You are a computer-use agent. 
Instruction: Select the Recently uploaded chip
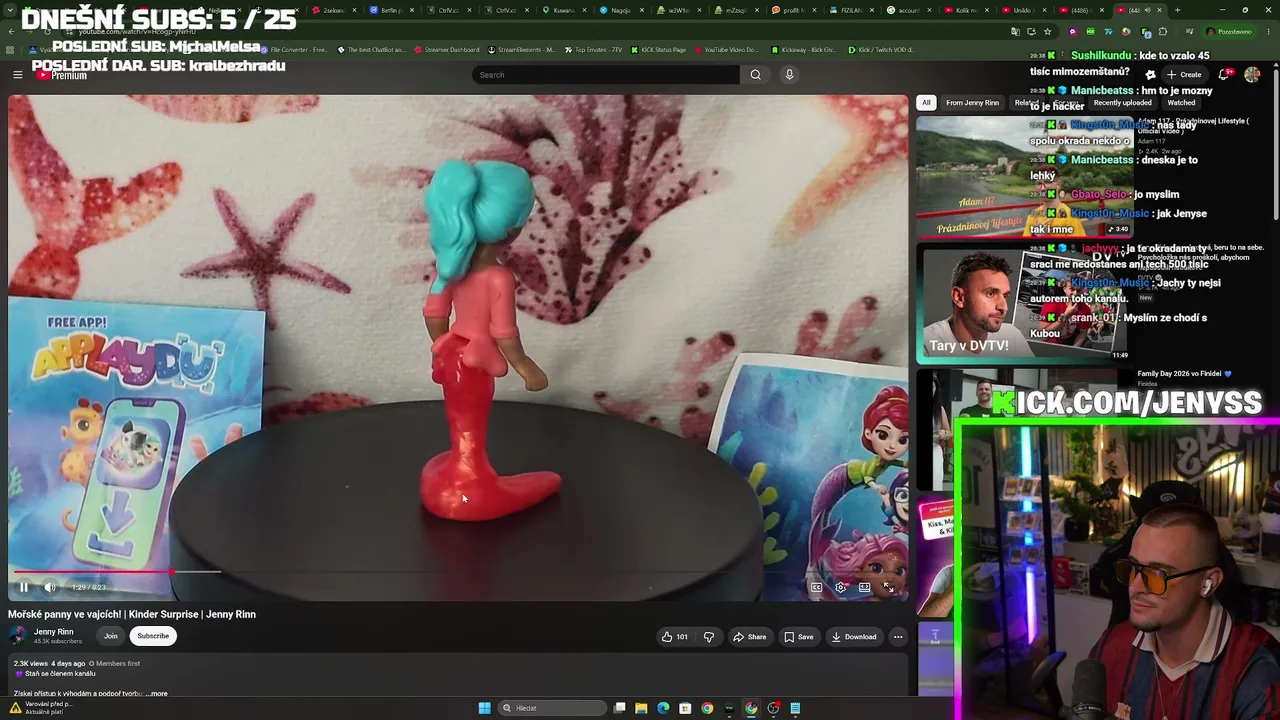tap(1122, 102)
